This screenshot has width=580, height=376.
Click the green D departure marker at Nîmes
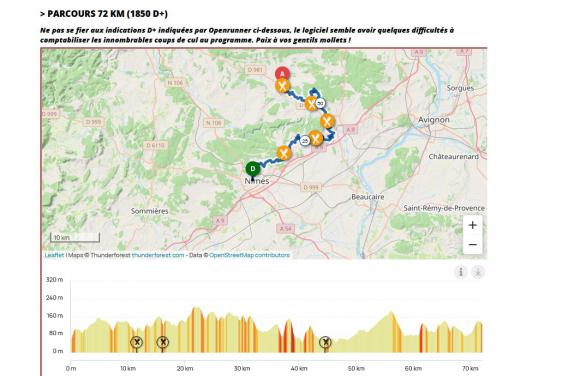coord(253,169)
